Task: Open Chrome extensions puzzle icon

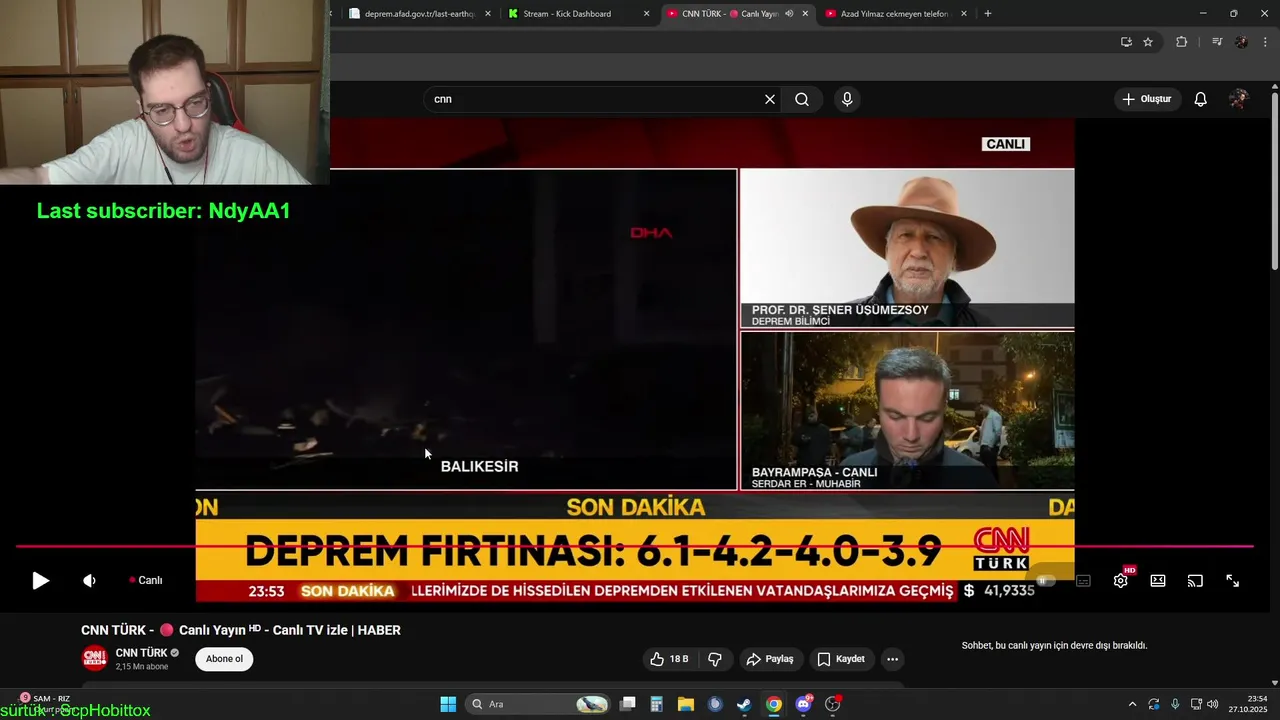Action: [1181, 42]
